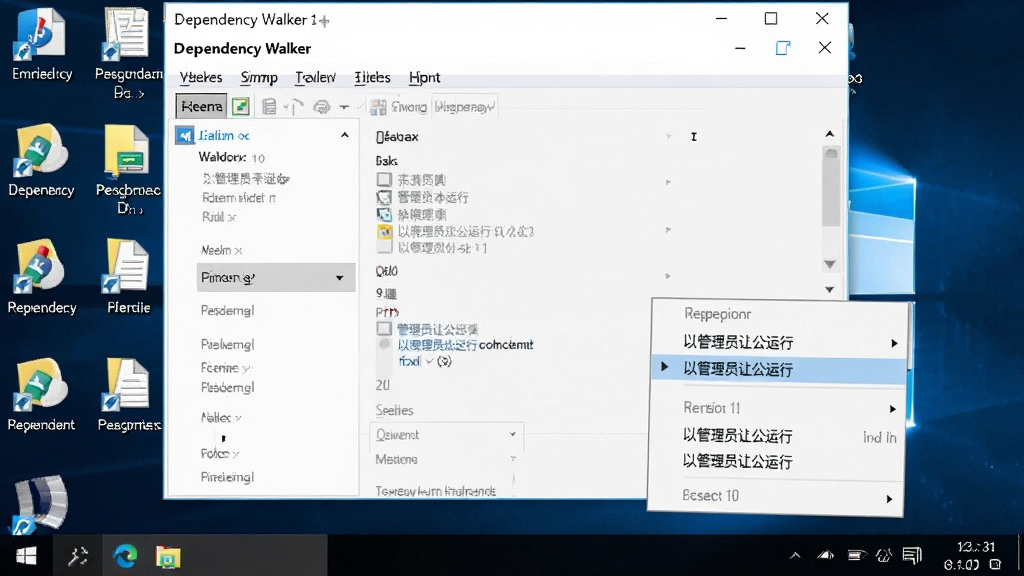Open the Windows Start menu
1024x576 pixels.
(26, 556)
